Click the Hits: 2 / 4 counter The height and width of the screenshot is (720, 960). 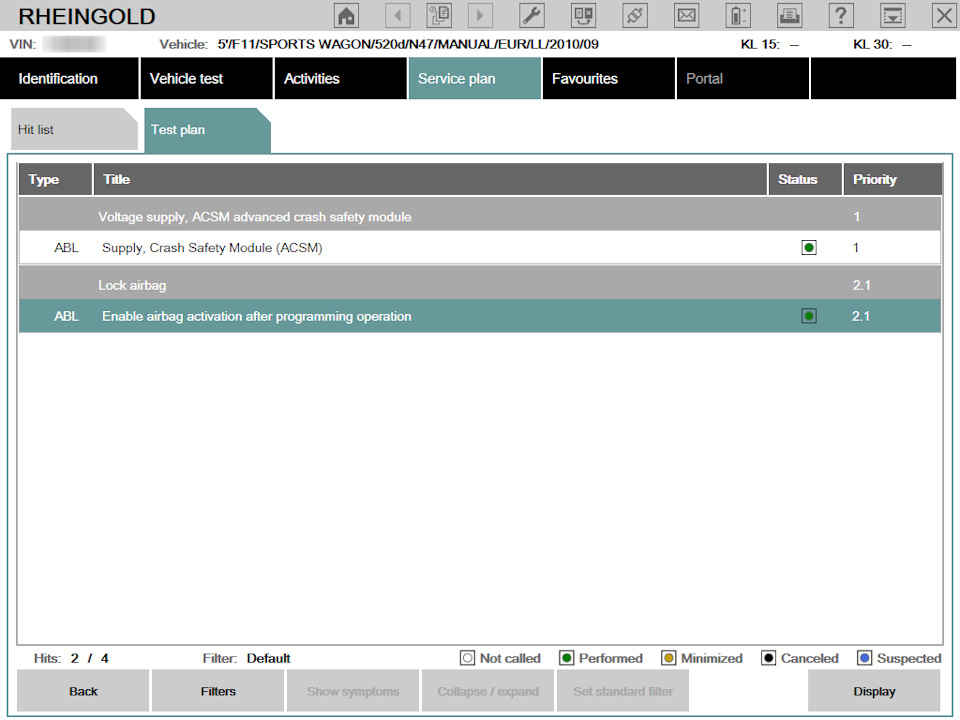click(x=71, y=658)
